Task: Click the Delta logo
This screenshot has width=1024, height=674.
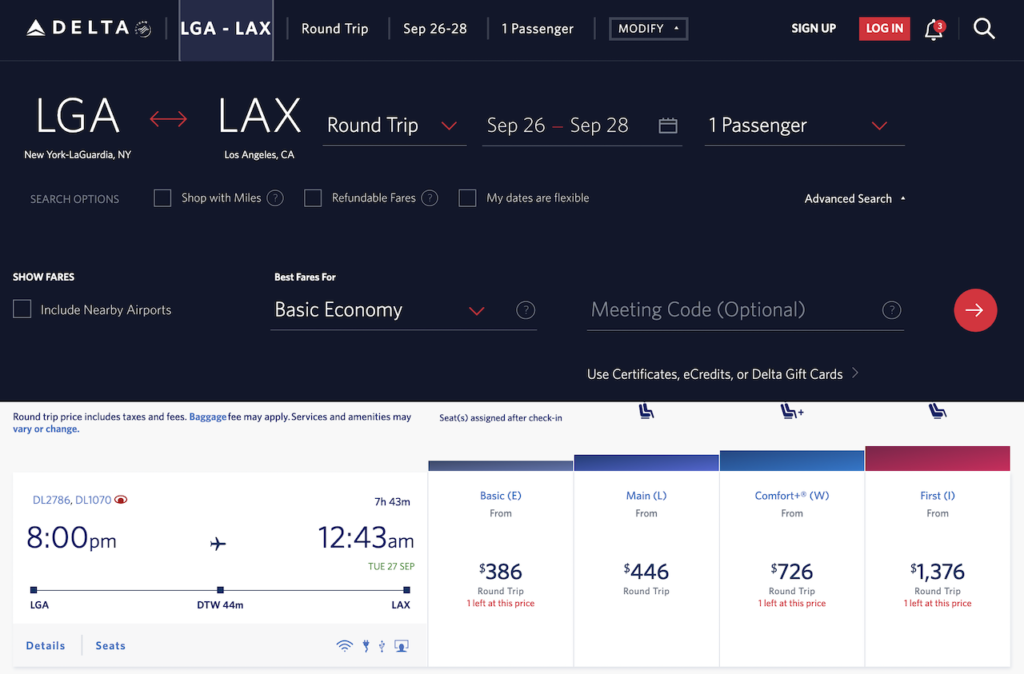Action: click(x=88, y=28)
